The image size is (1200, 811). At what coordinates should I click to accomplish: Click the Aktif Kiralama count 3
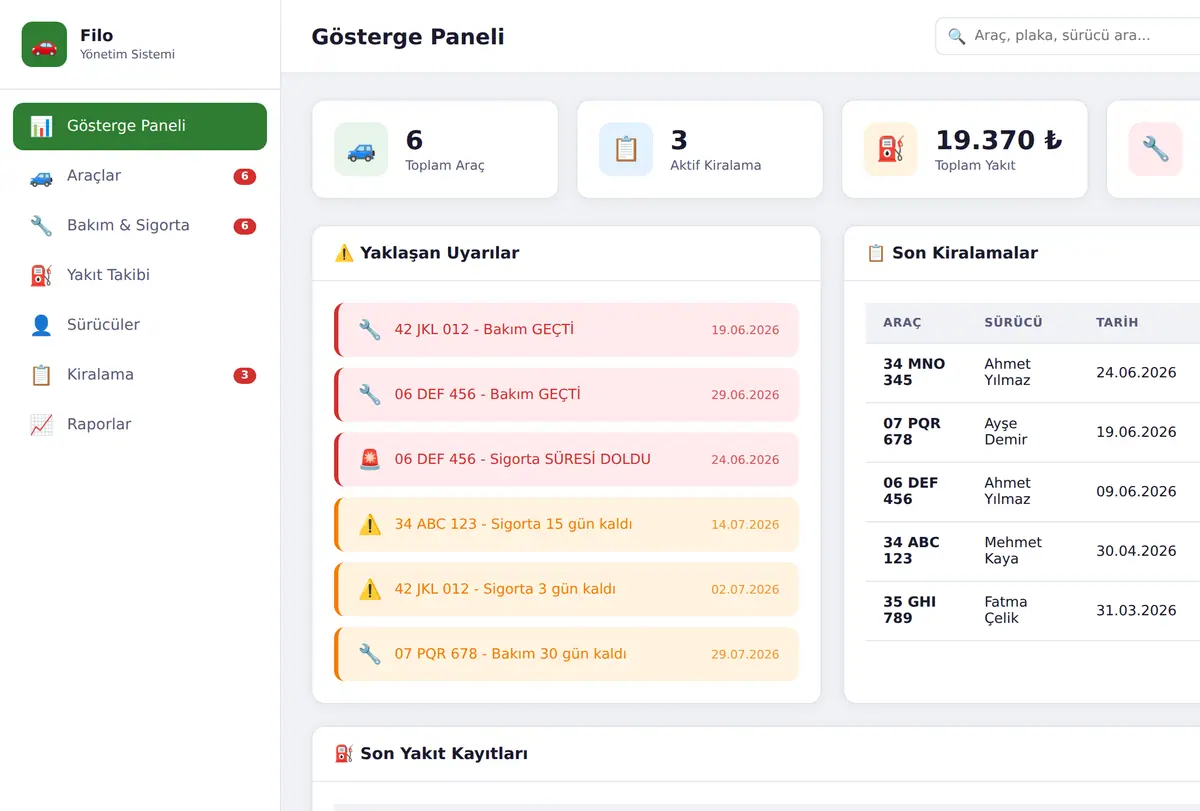coord(679,140)
